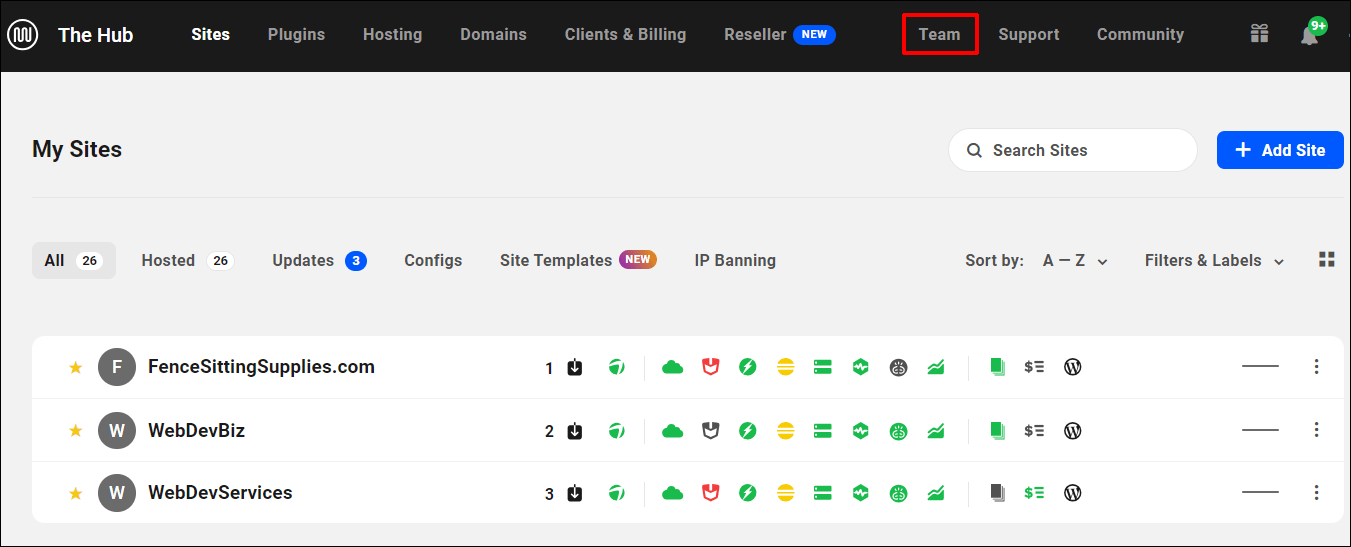This screenshot has width=1351, height=547.
Task: Open Clients & Billing section
Action: [x=625, y=34]
